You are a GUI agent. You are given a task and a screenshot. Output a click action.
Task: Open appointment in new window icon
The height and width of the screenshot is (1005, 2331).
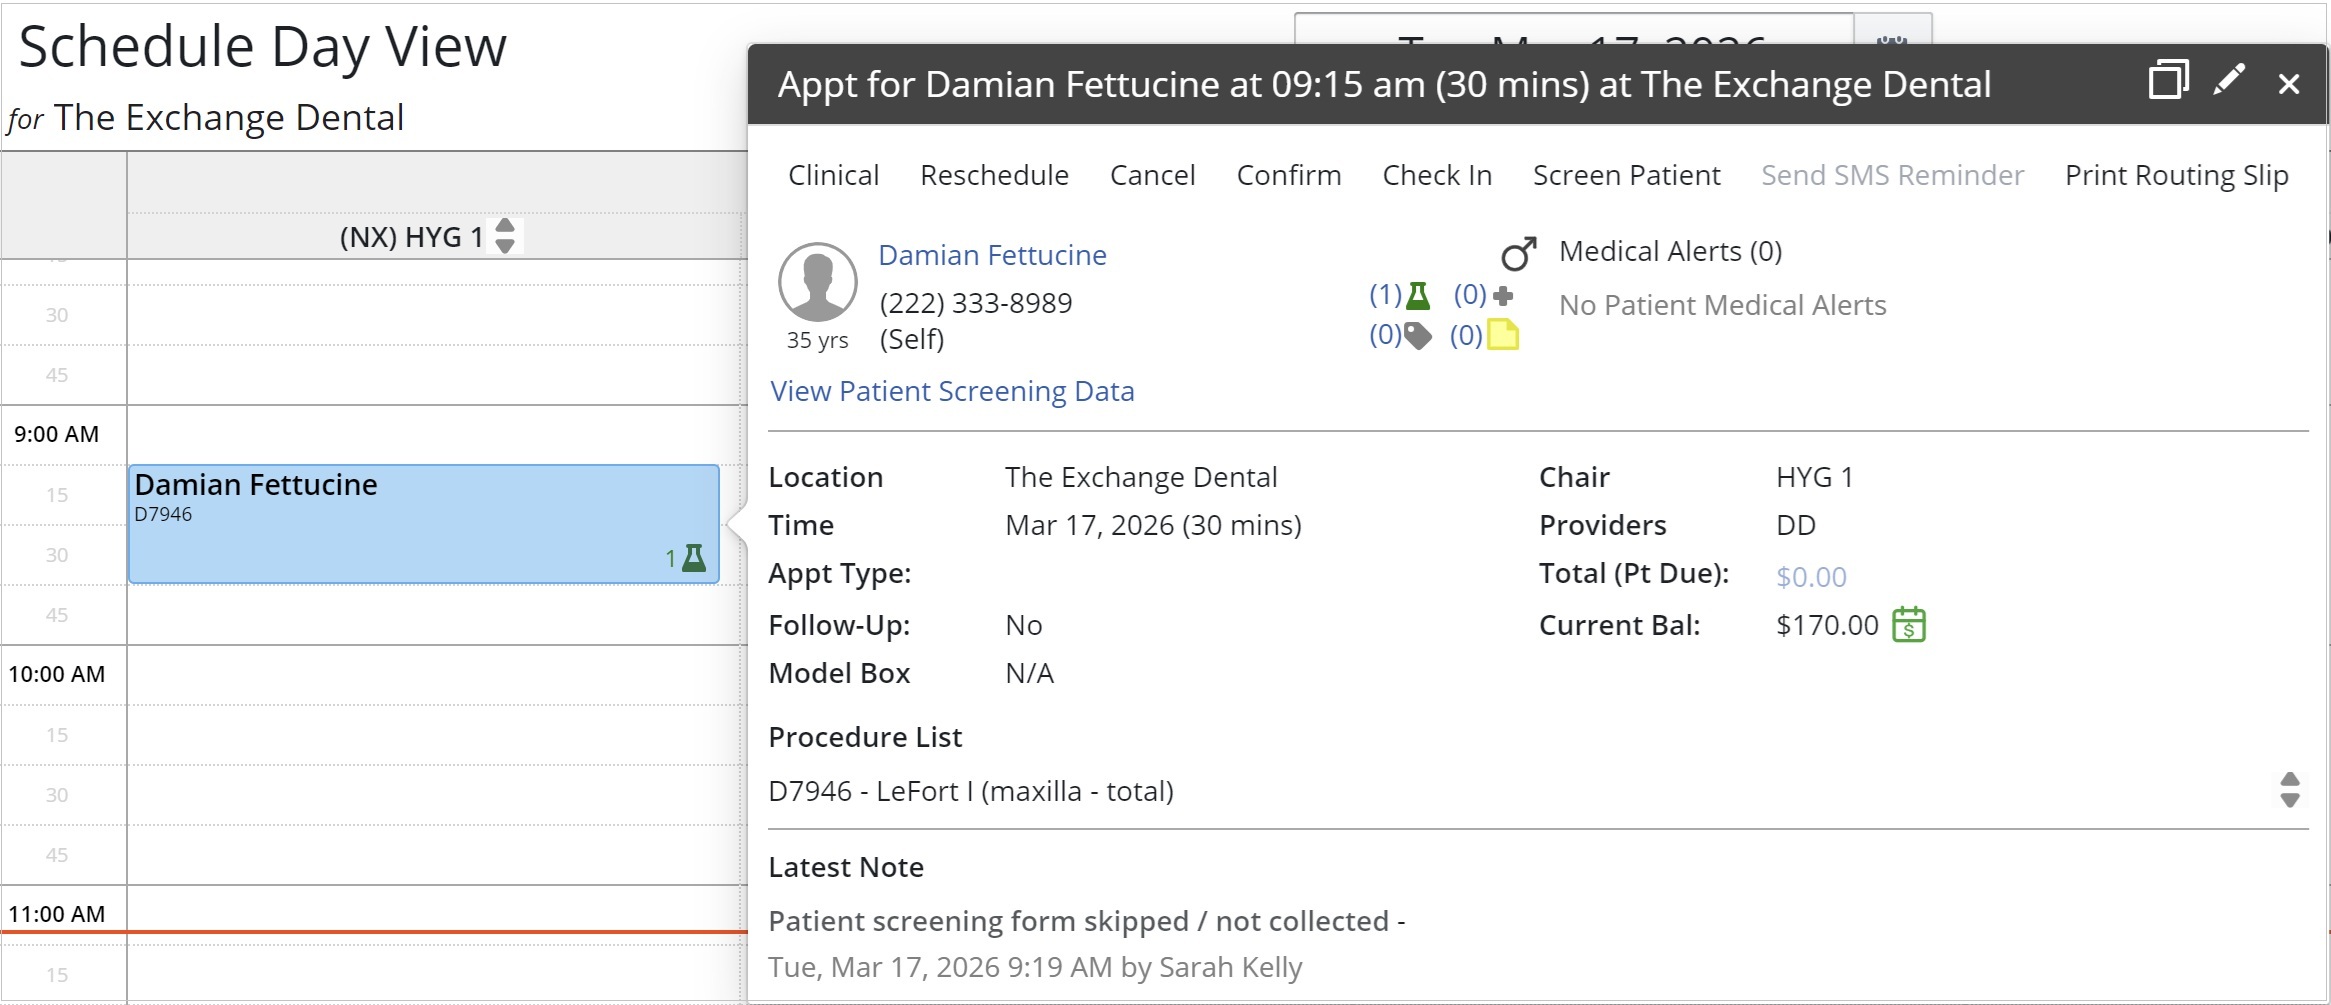tap(2168, 81)
